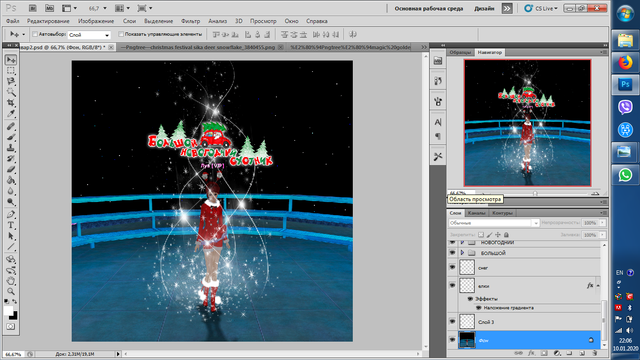This screenshot has height=360, width=640.
Task: Hide the снег layer
Action: click(452, 267)
